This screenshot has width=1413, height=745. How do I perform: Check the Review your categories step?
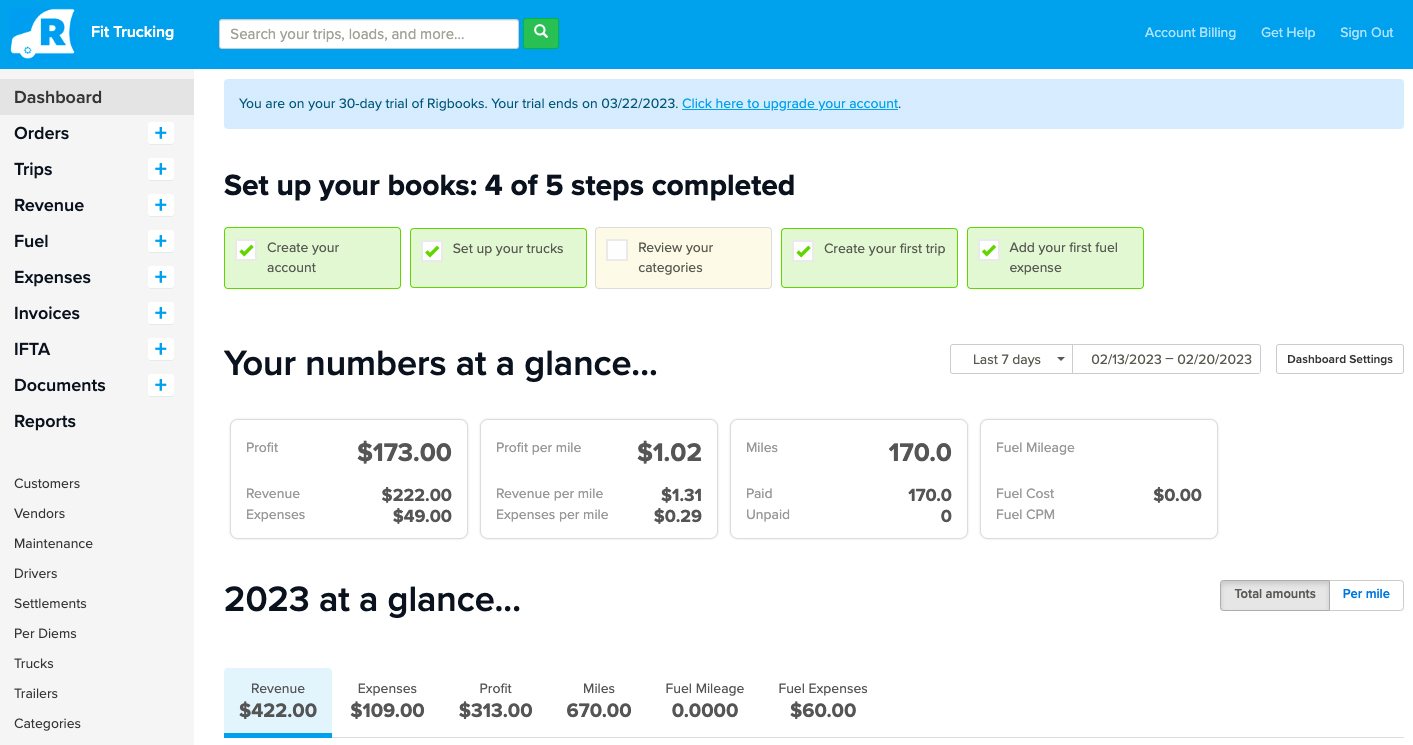point(616,250)
